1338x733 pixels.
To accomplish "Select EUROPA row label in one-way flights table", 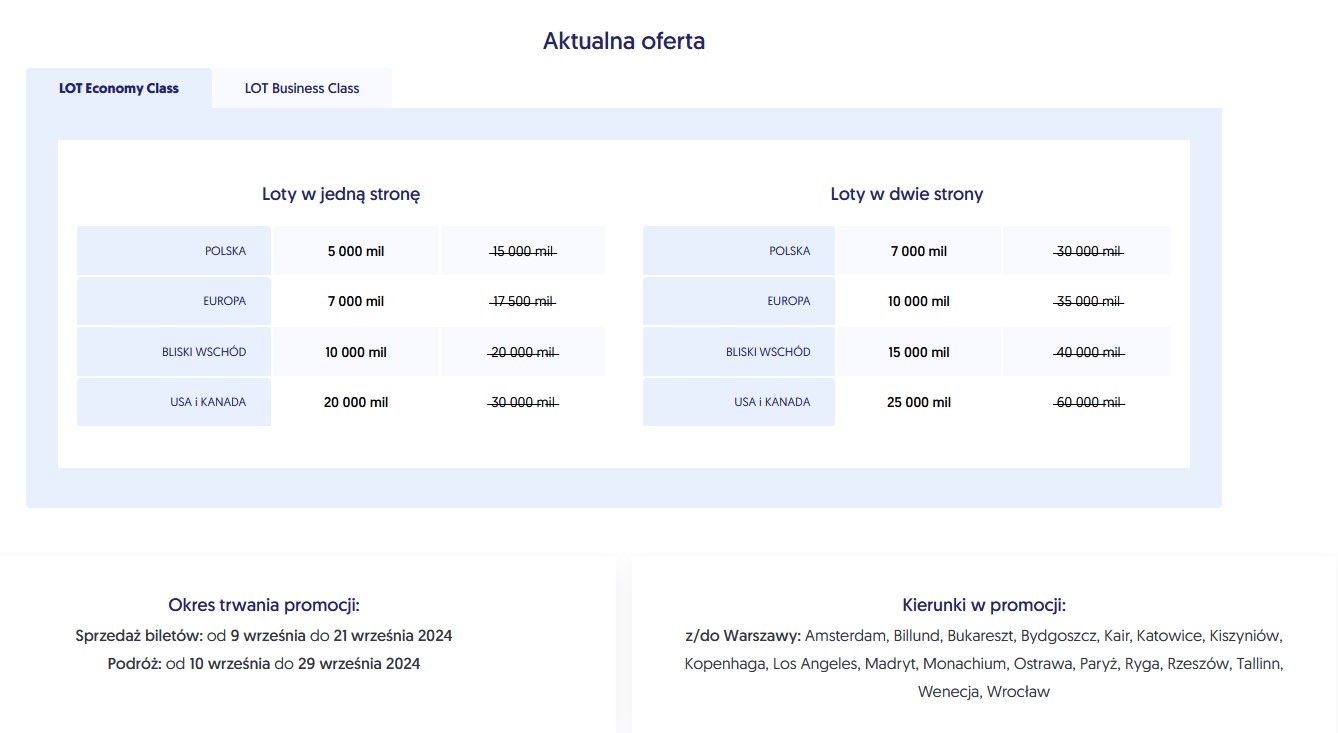I will (174, 301).
